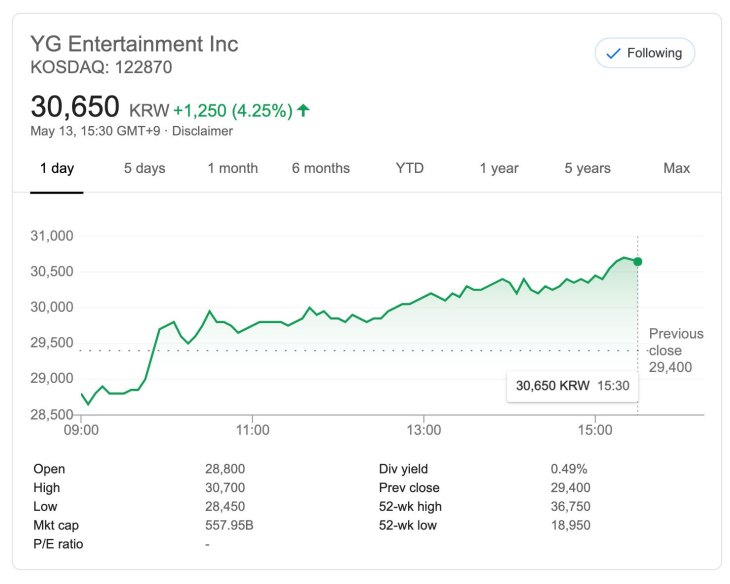Click the 29,000 y-axis label
The width and height of the screenshot is (730, 584).
pos(52,378)
